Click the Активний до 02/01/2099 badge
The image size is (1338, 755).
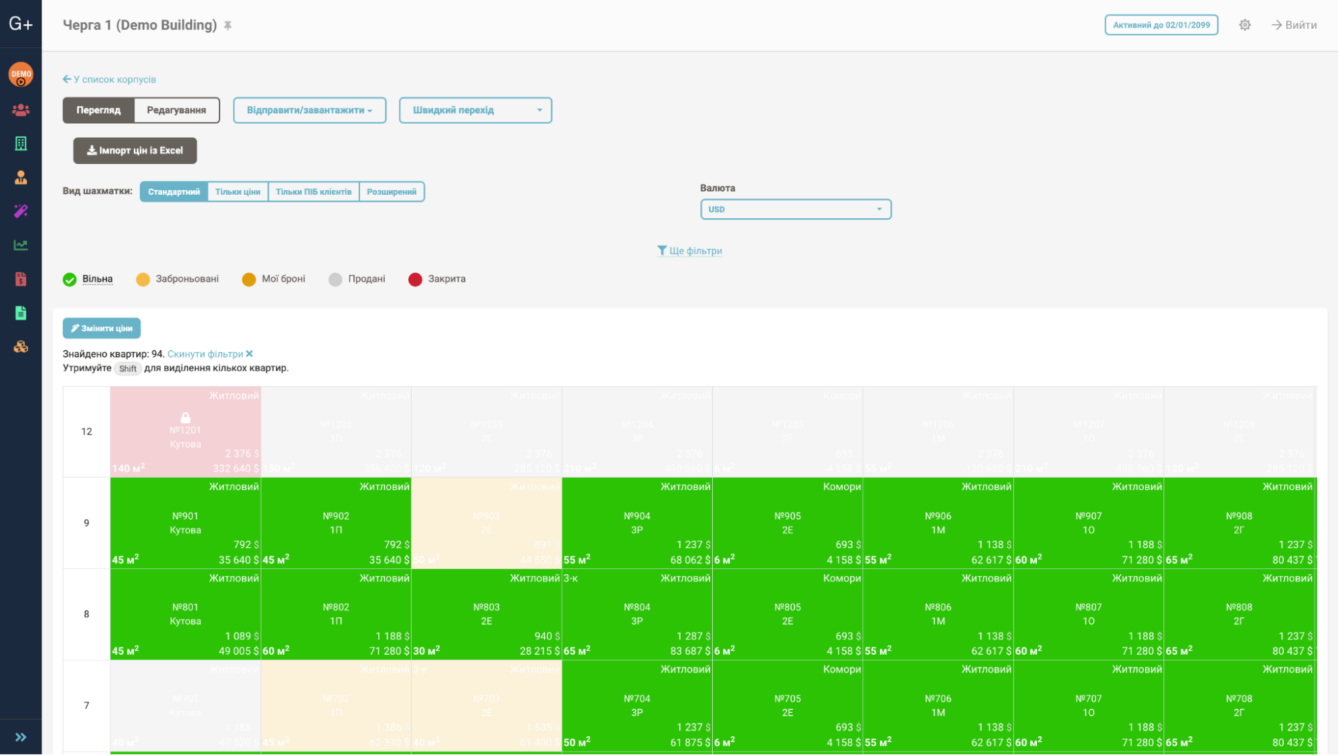click(1161, 25)
